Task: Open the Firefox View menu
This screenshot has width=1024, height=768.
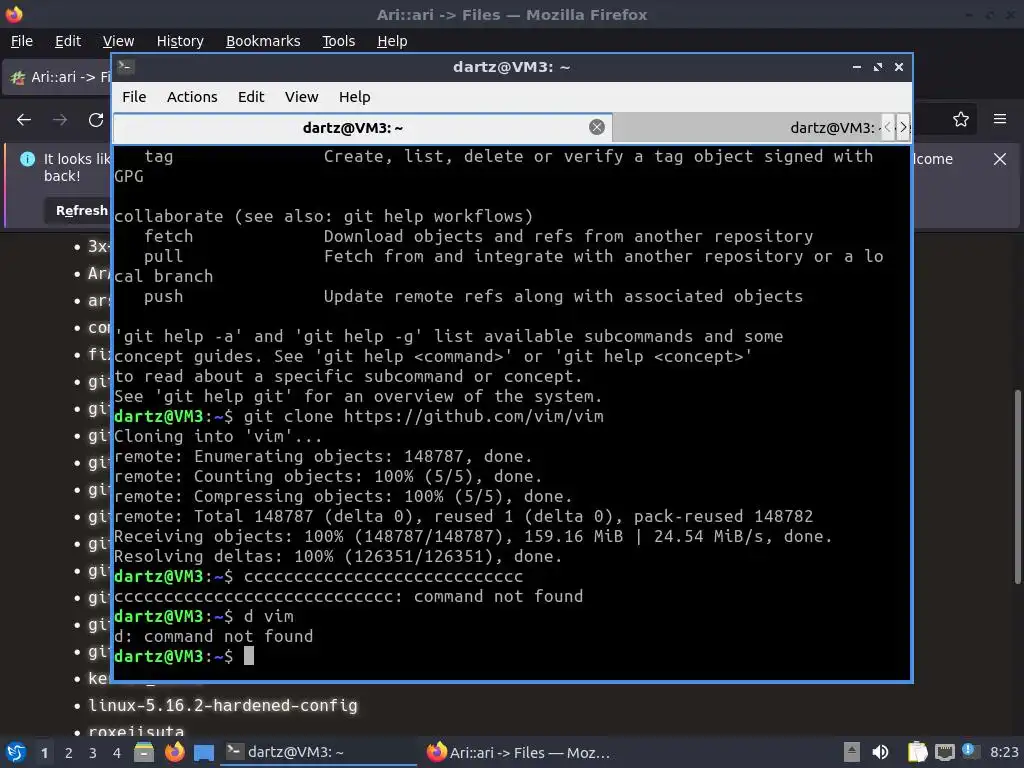Action: click(x=118, y=41)
